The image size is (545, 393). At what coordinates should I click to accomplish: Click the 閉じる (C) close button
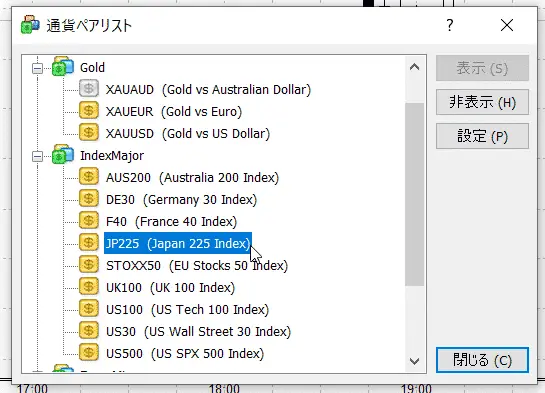[482, 360]
